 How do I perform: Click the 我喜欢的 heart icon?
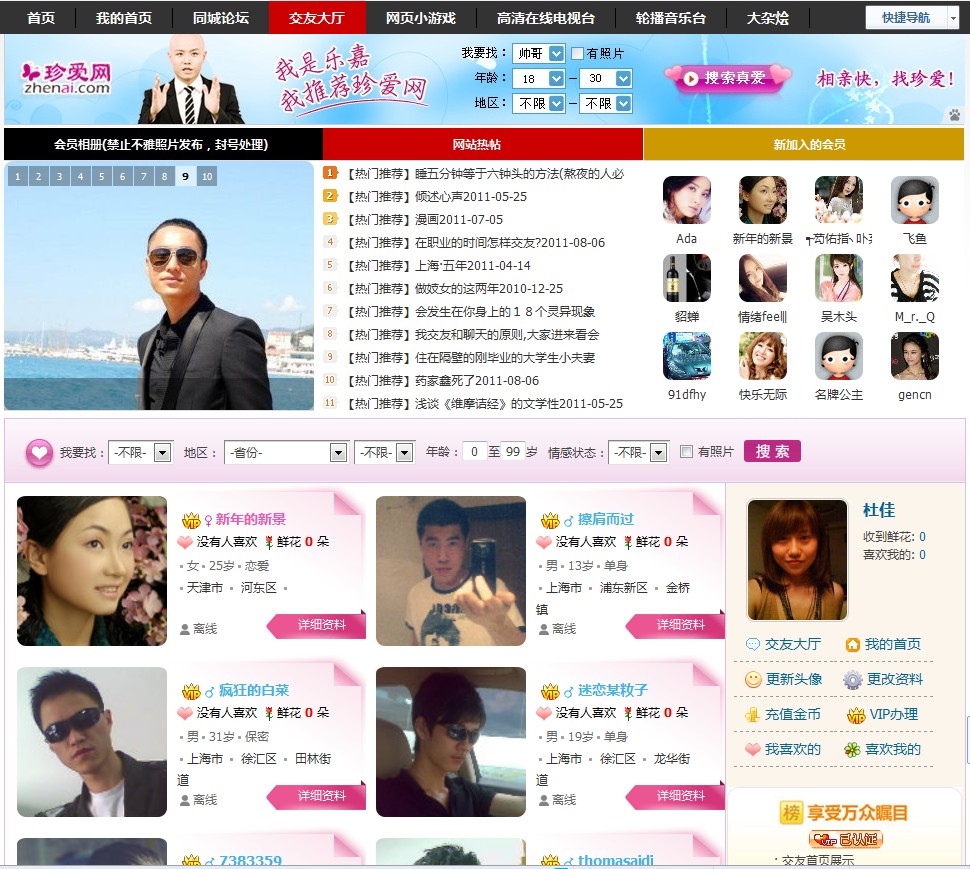[752, 750]
